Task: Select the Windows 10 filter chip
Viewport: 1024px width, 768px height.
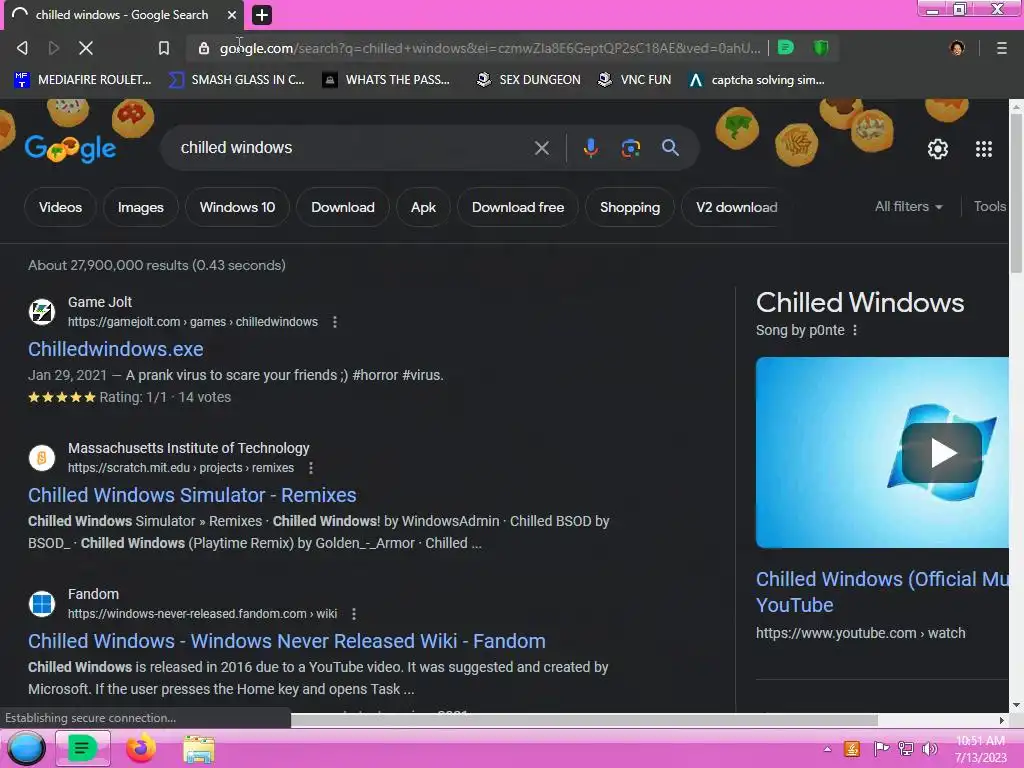Action: click(x=237, y=207)
